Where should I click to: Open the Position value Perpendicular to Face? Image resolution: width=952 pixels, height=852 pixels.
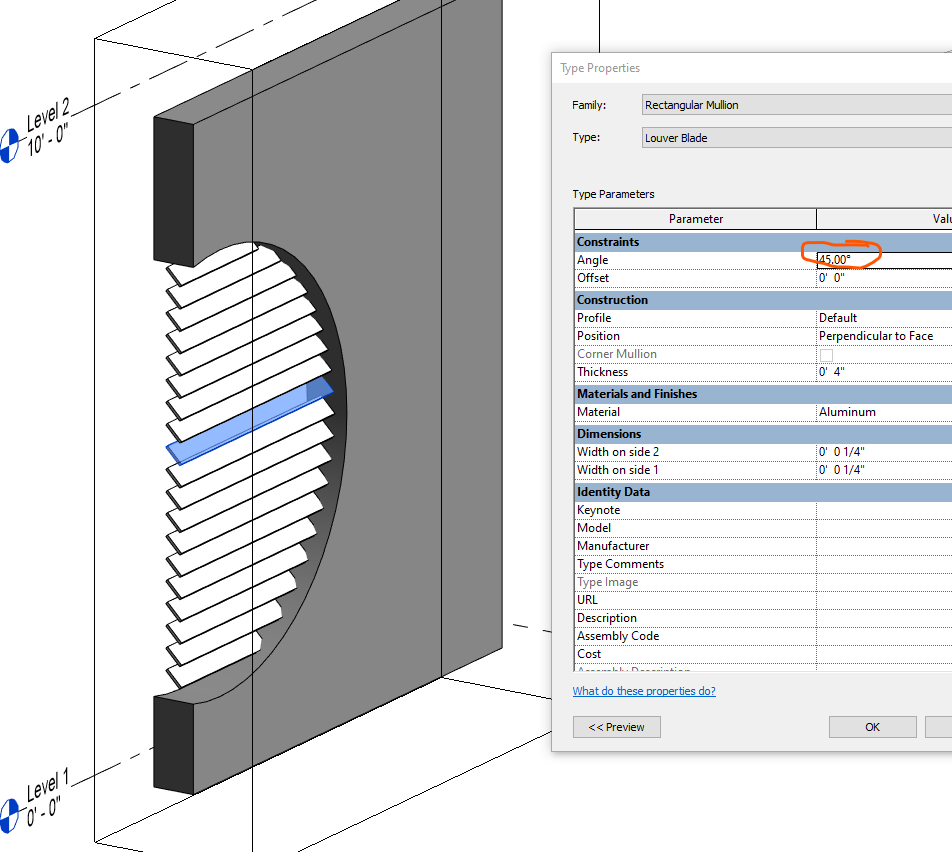tap(880, 335)
